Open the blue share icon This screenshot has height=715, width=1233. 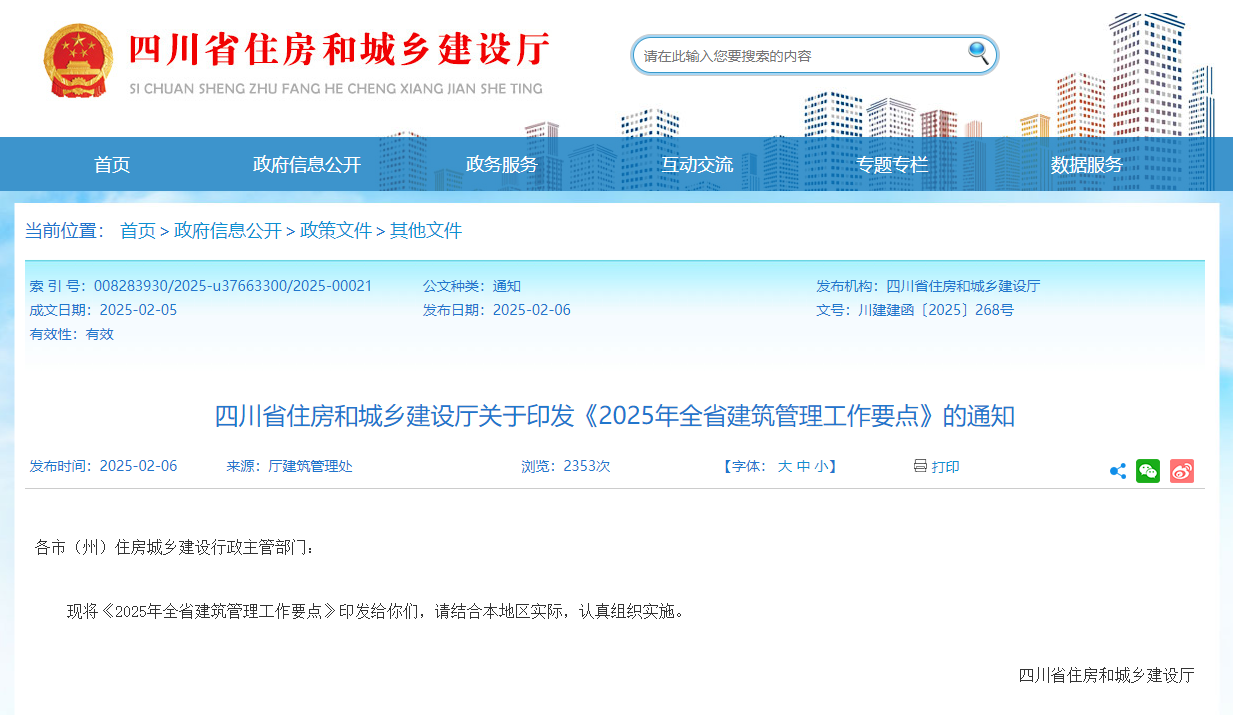point(1117,470)
